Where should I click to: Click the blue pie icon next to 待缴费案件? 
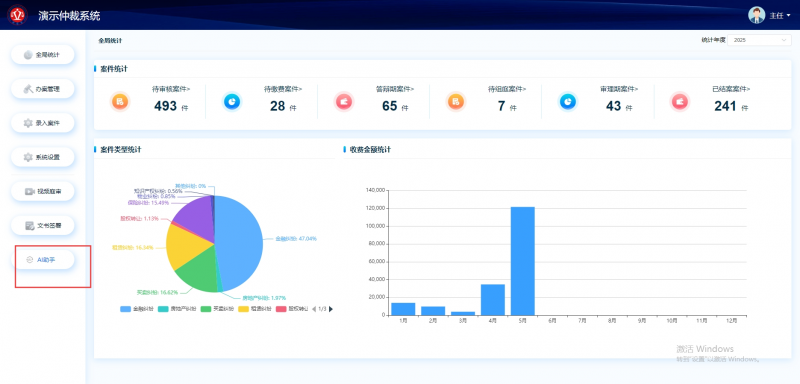[x=232, y=102]
